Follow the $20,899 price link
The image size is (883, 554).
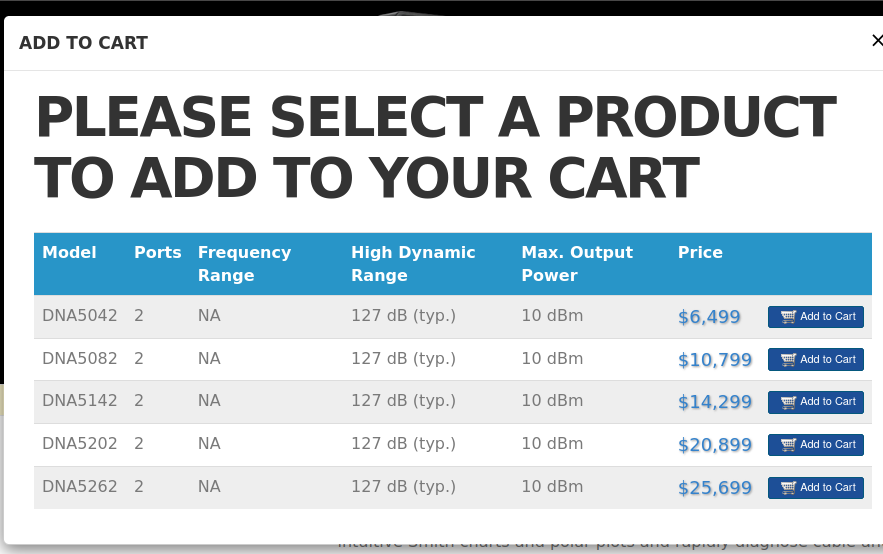tap(714, 445)
